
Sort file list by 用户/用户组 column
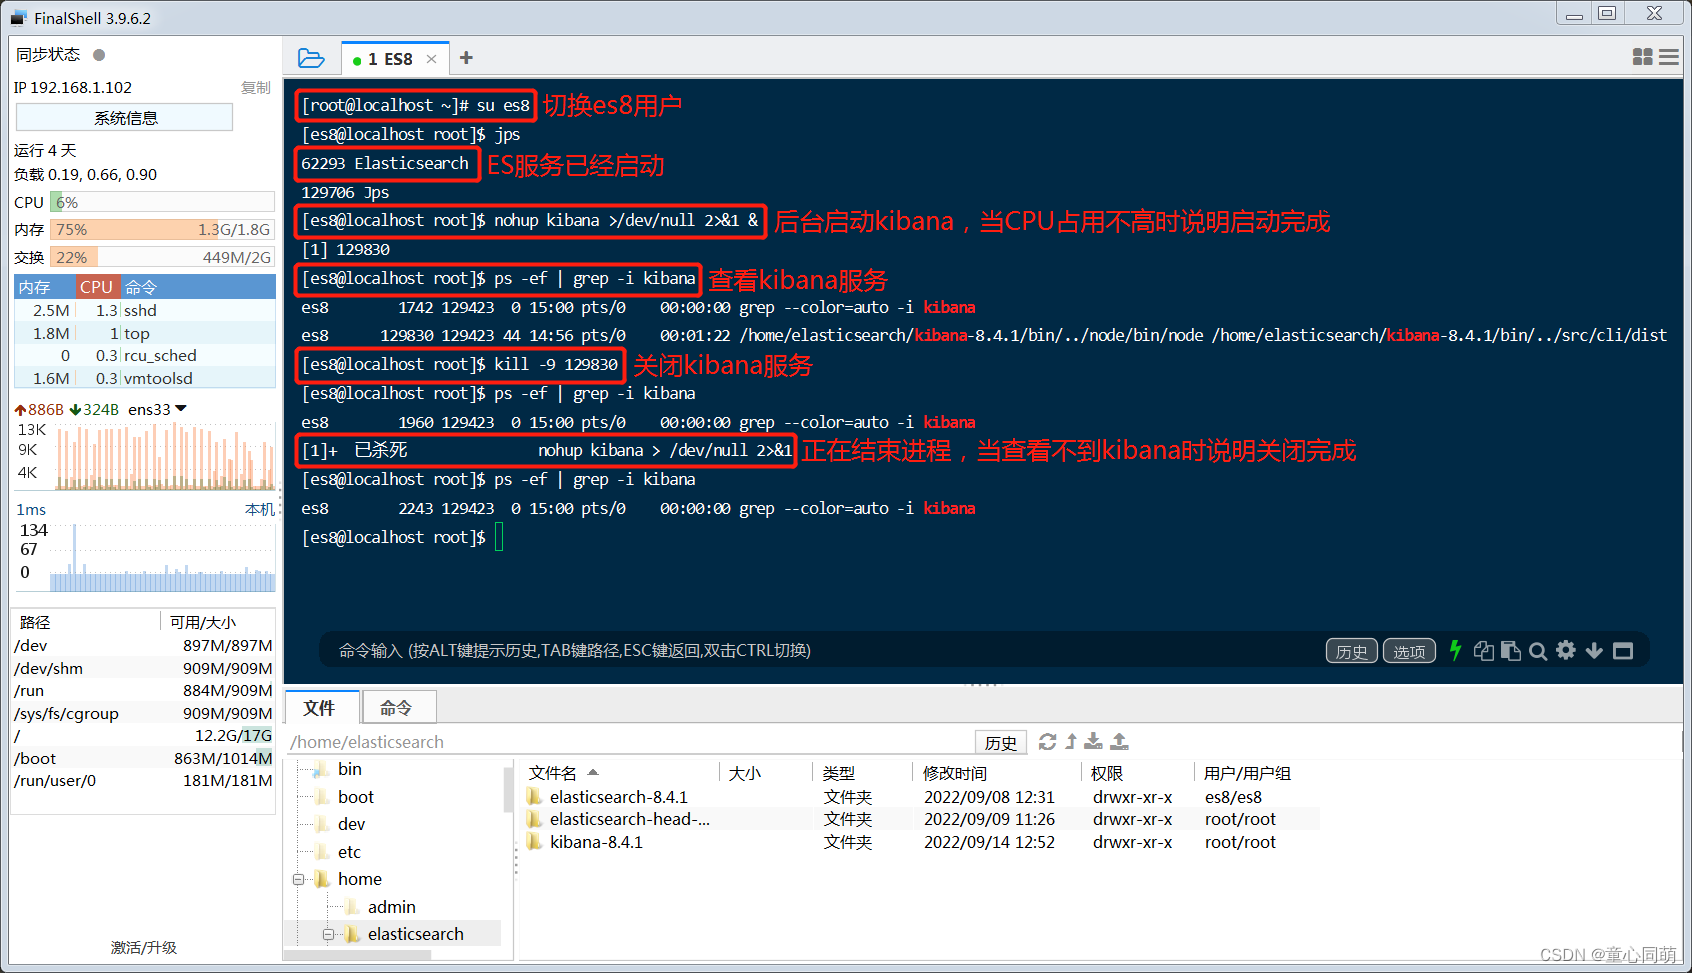[1256, 773]
